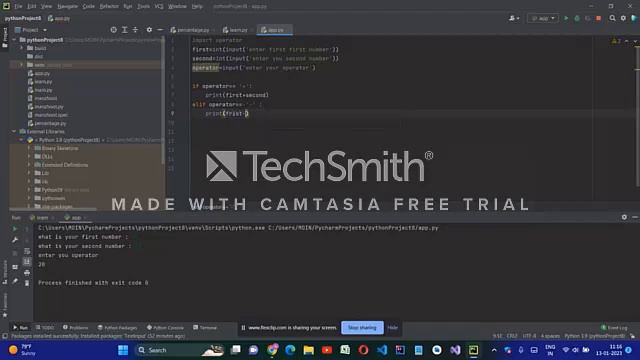The width and height of the screenshot is (640, 360).
Task: Toggle scroll to end in Run console
Action: click(x=27, y=262)
